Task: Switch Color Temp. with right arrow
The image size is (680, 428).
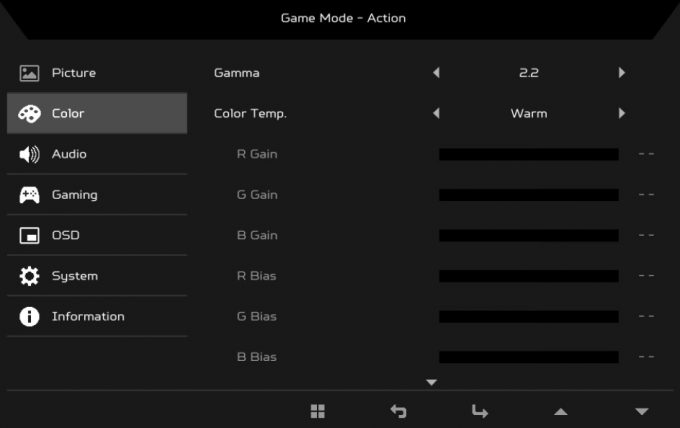Action: [x=622, y=114]
